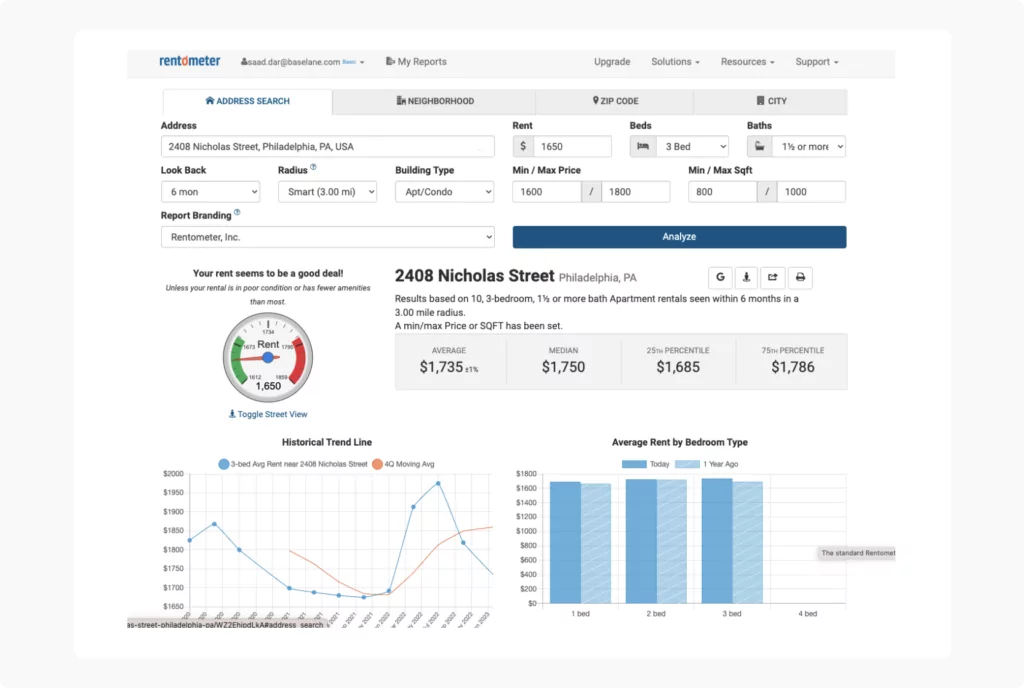Open the Beds dropdown showing 3 Bed

click(692, 146)
